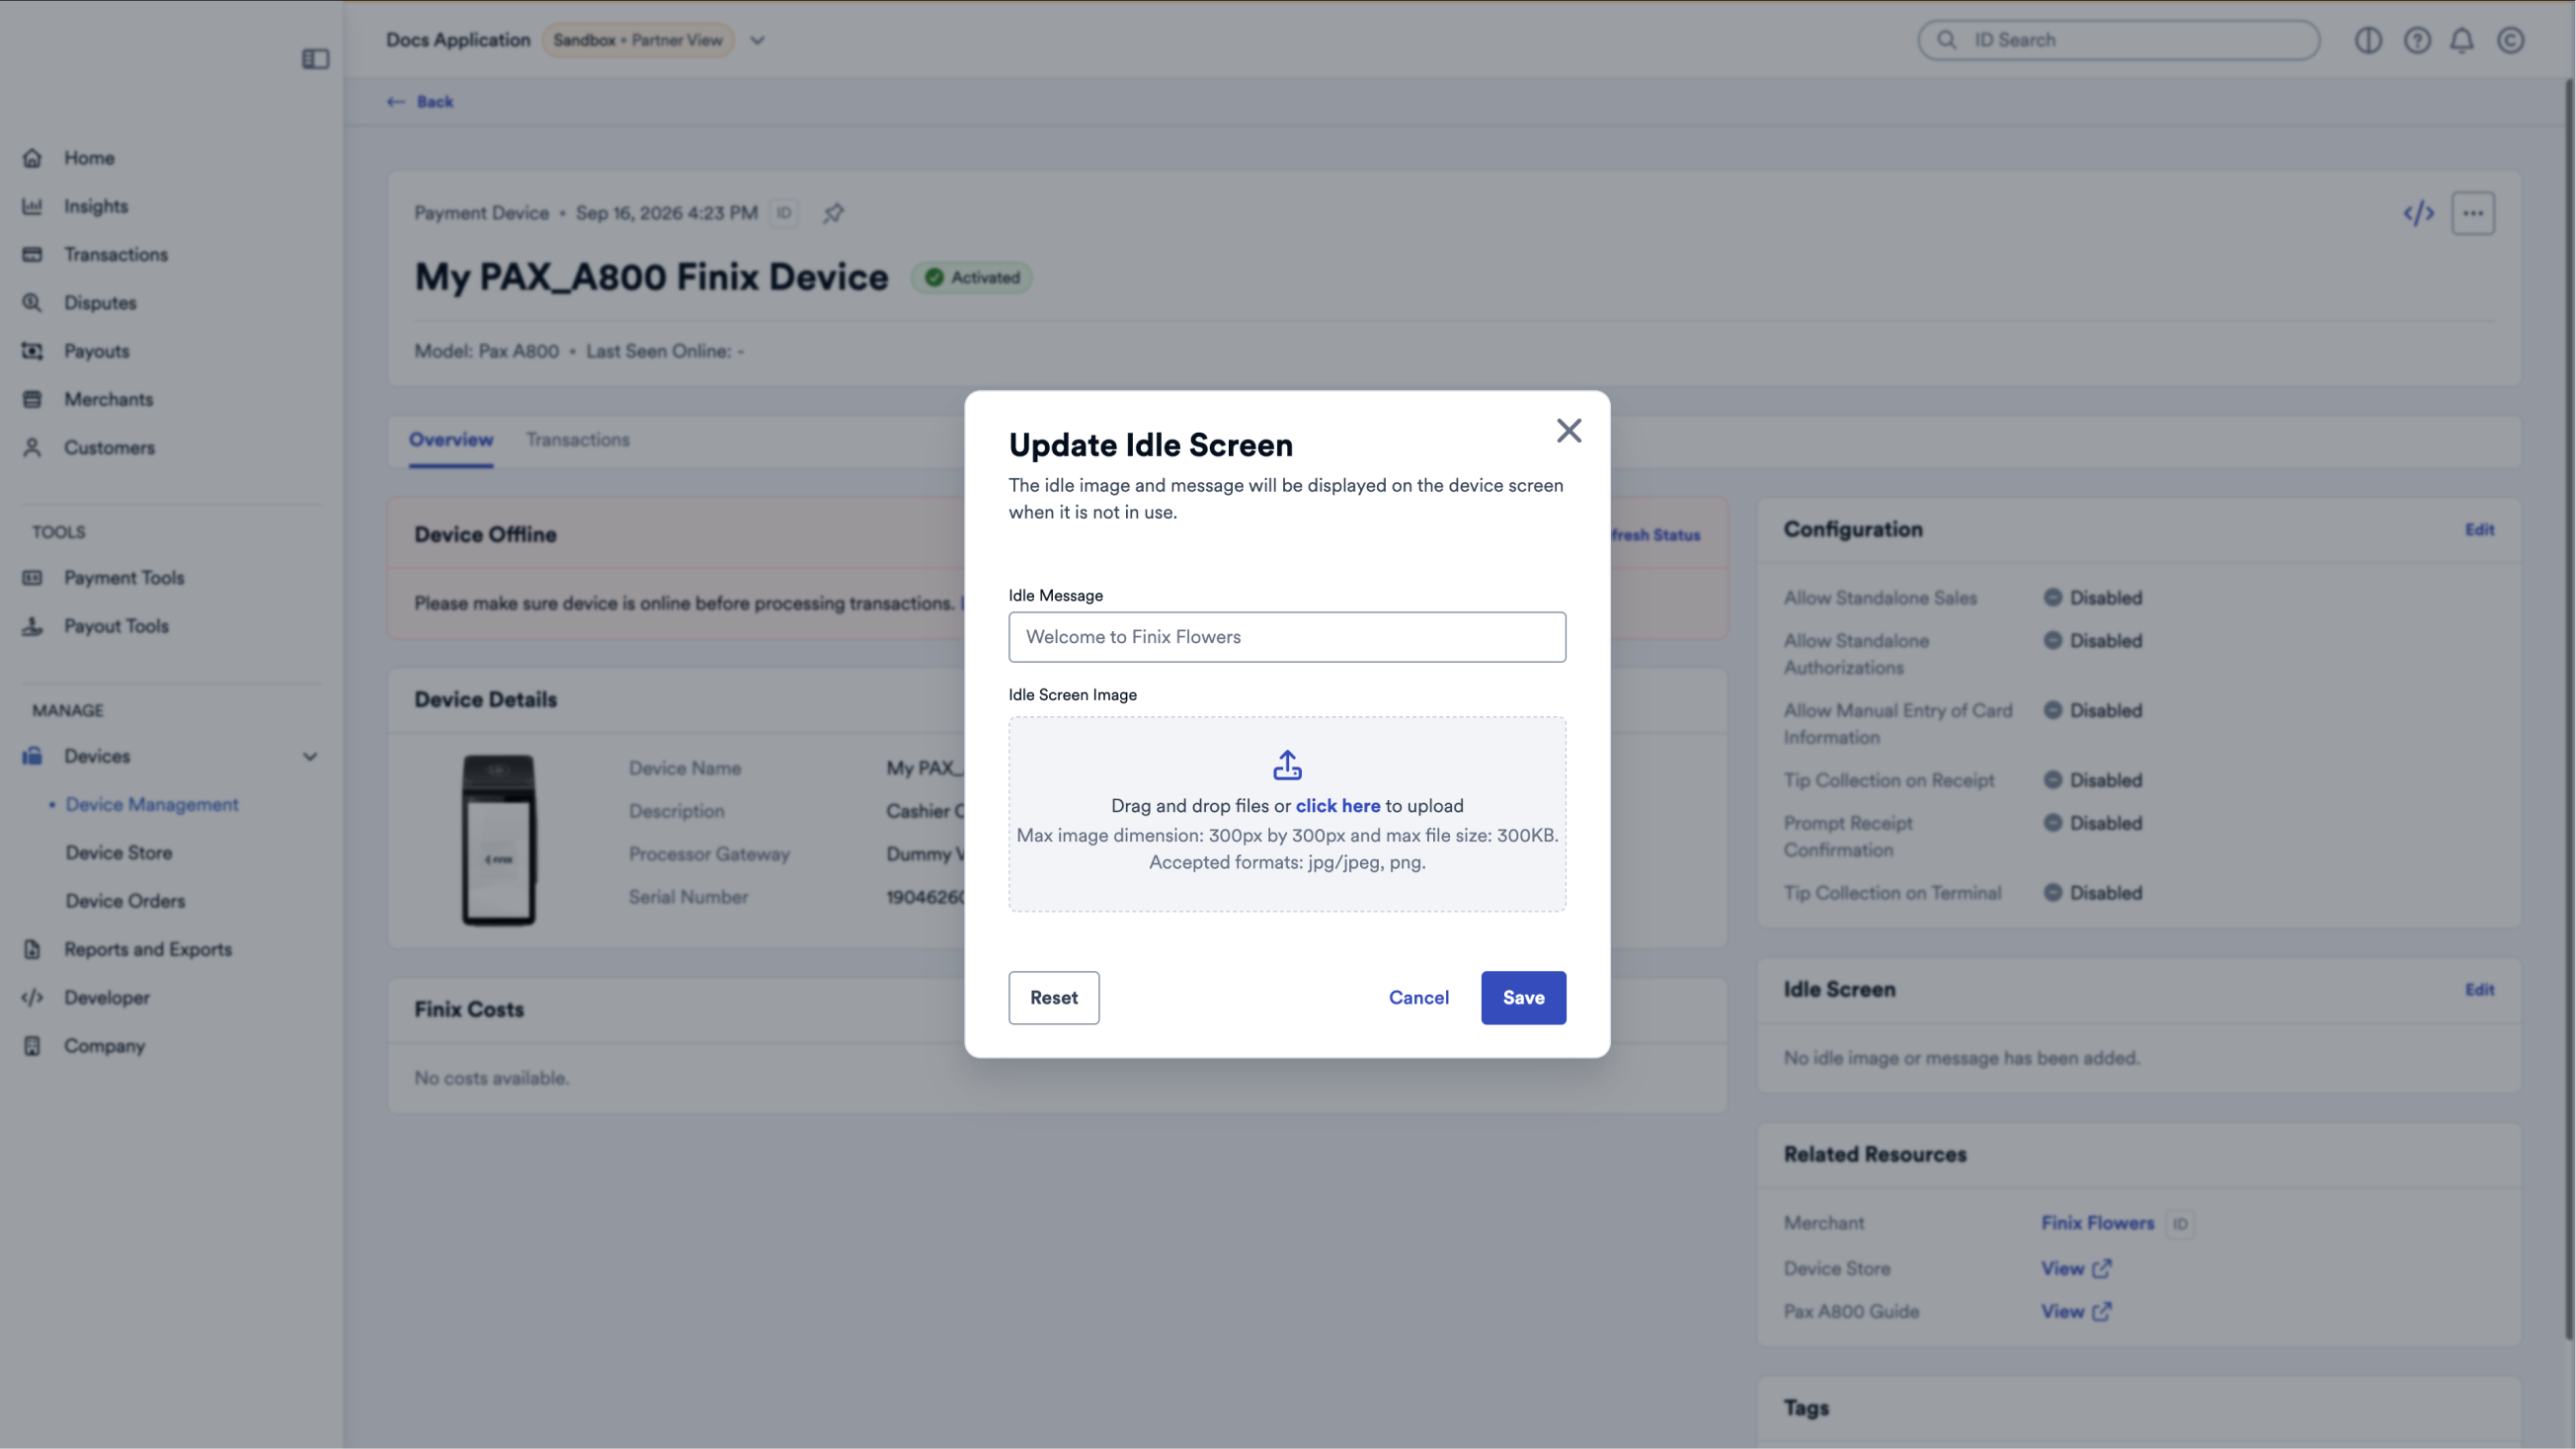The width and height of the screenshot is (2576, 1449).
Task: Open Merchants in the sidebar
Action: tap(109, 399)
